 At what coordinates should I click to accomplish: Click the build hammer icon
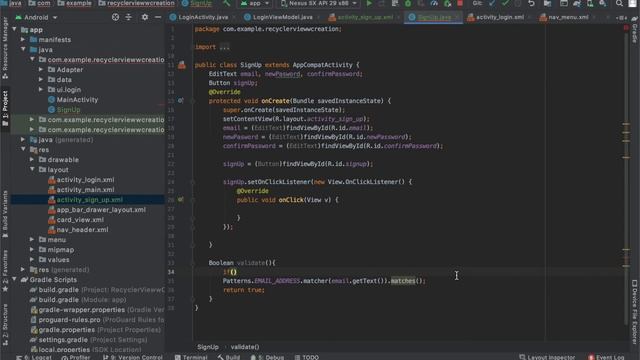coord(227,3)
